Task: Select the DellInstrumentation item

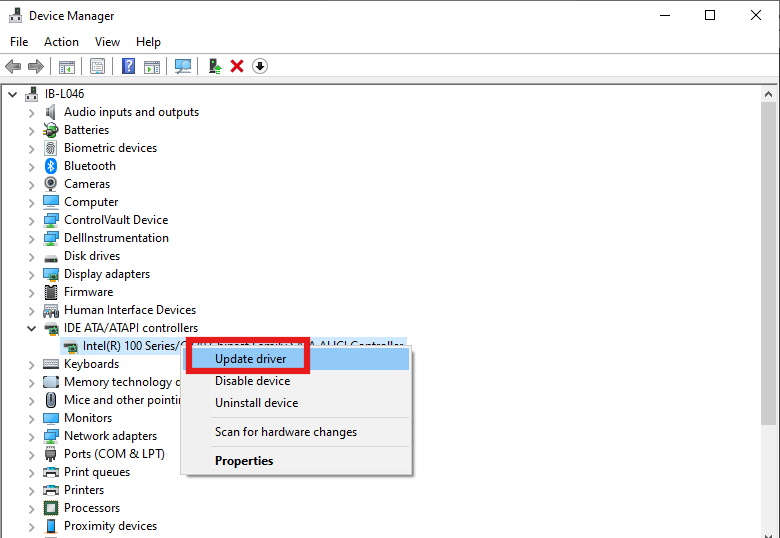Action: point(116,238)
